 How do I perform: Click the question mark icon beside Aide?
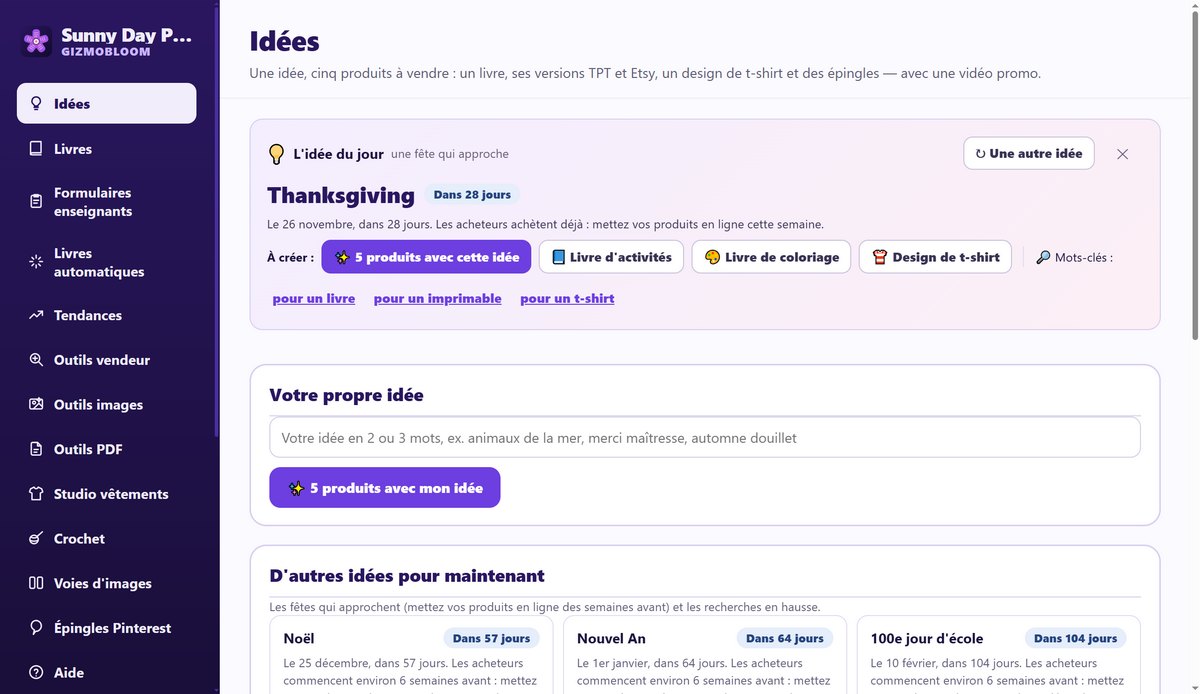tap(36, 672)
